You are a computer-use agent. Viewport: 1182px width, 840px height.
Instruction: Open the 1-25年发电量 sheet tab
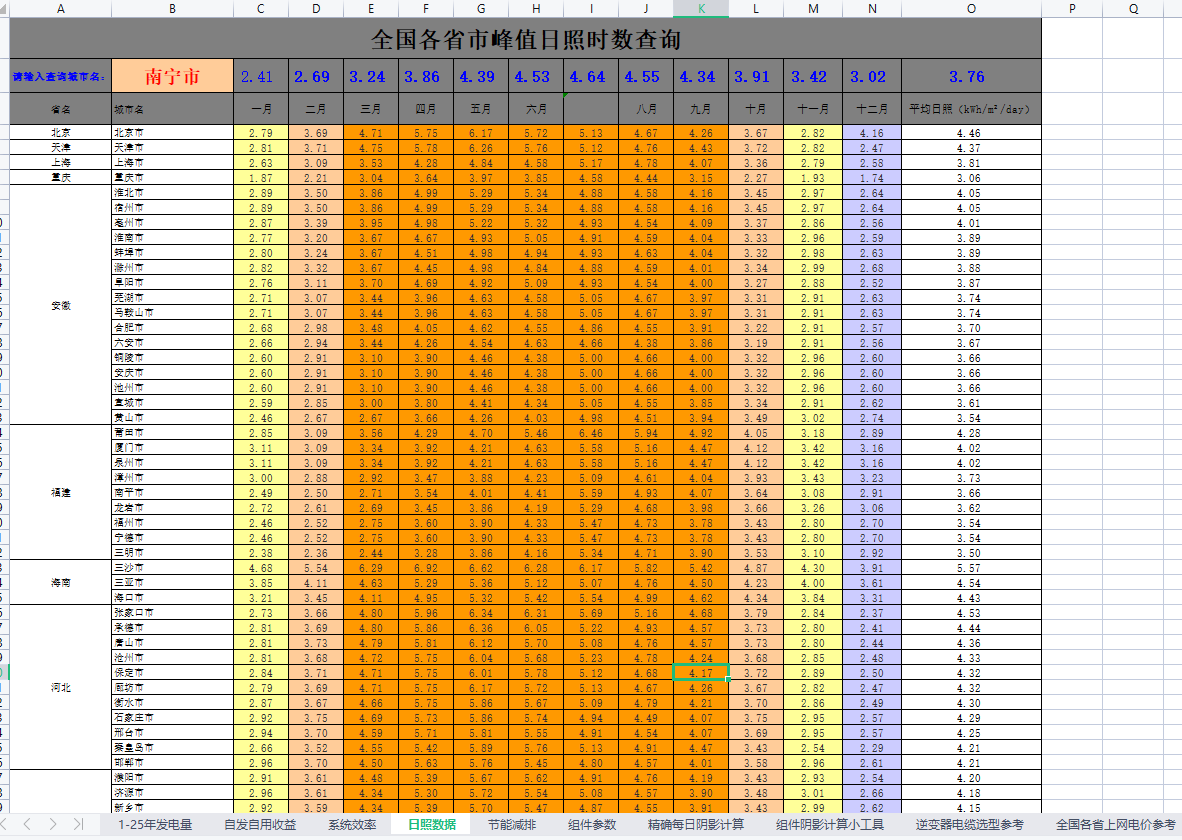point(155,825)
